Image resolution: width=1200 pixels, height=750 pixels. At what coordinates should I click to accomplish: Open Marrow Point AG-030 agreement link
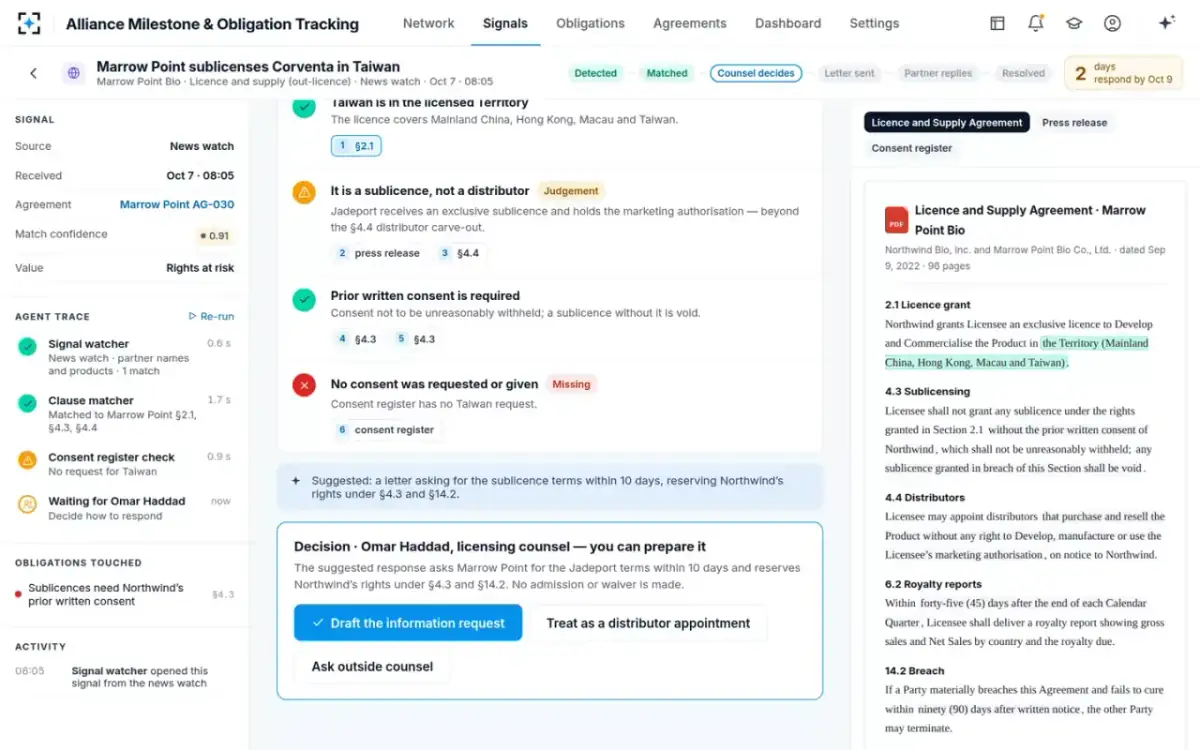(177, 205)
